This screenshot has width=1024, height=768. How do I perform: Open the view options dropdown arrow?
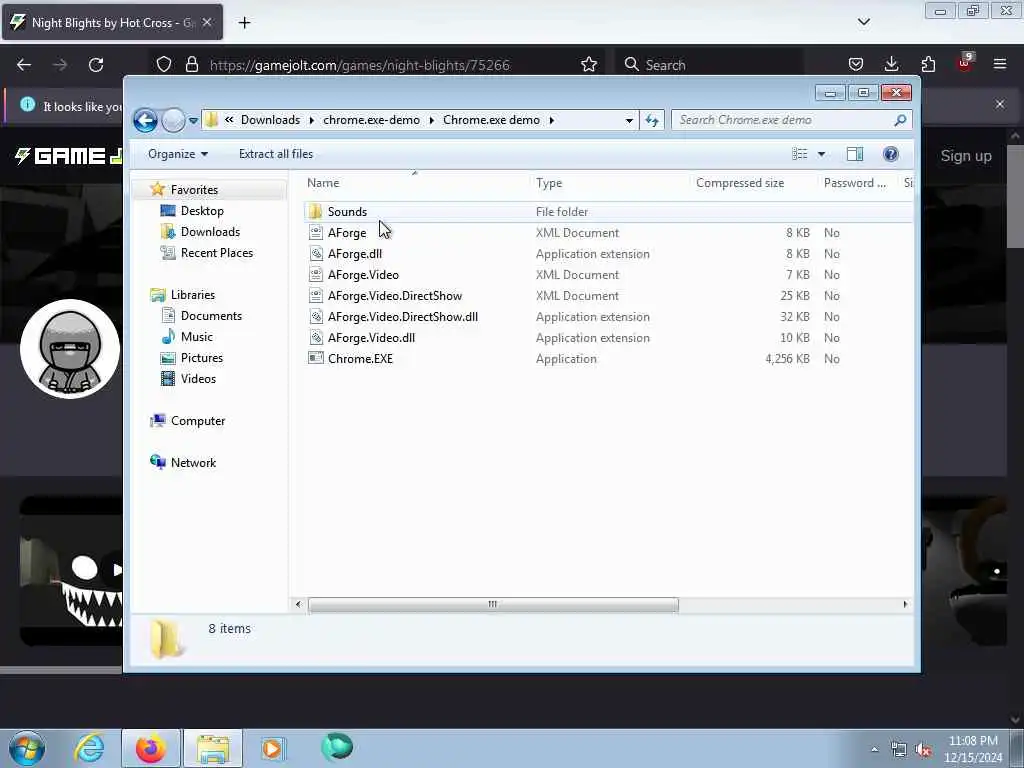click(822, 154)
